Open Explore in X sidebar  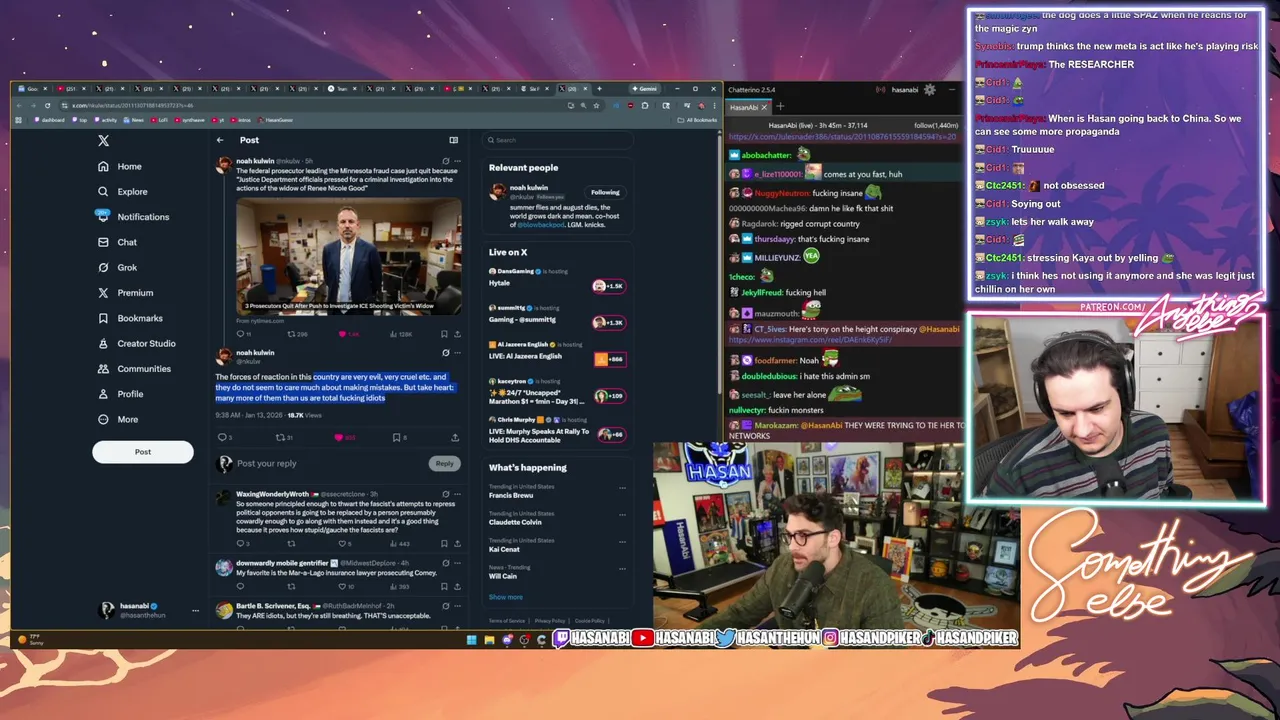click(122, 191)
